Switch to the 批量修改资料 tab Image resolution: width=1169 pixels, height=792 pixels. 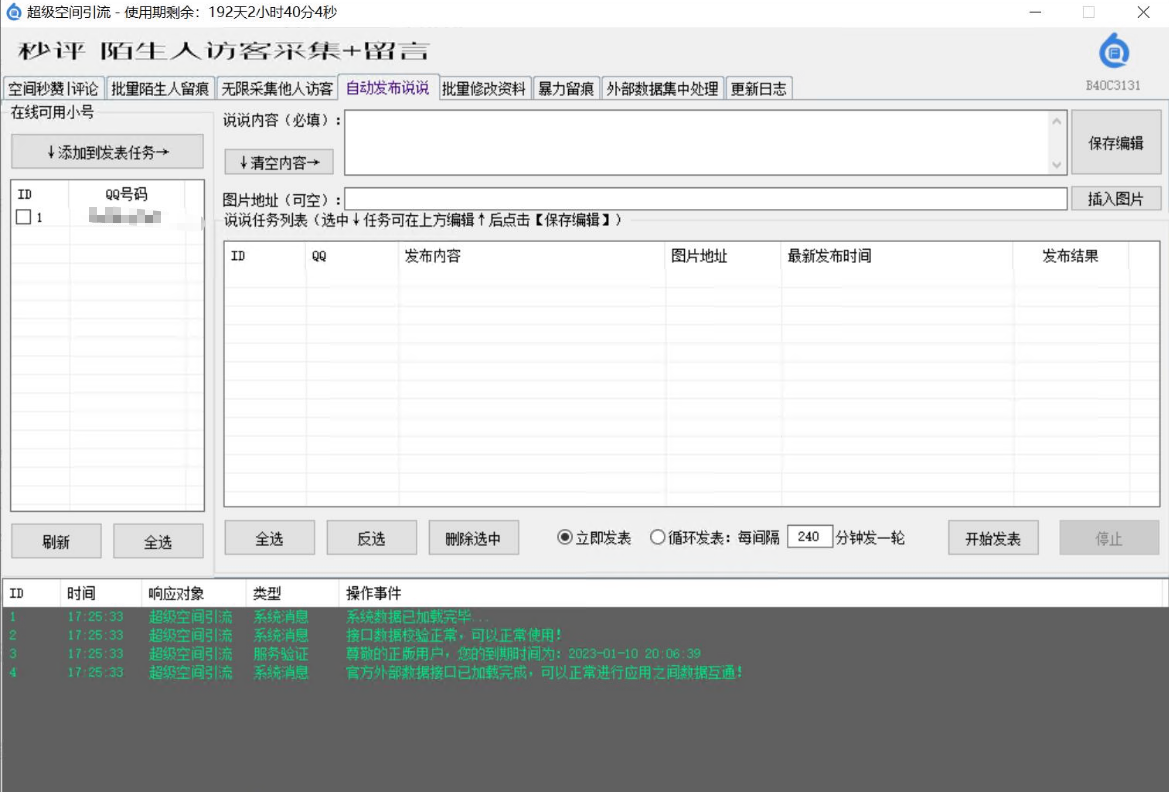(x=484, y=89)
